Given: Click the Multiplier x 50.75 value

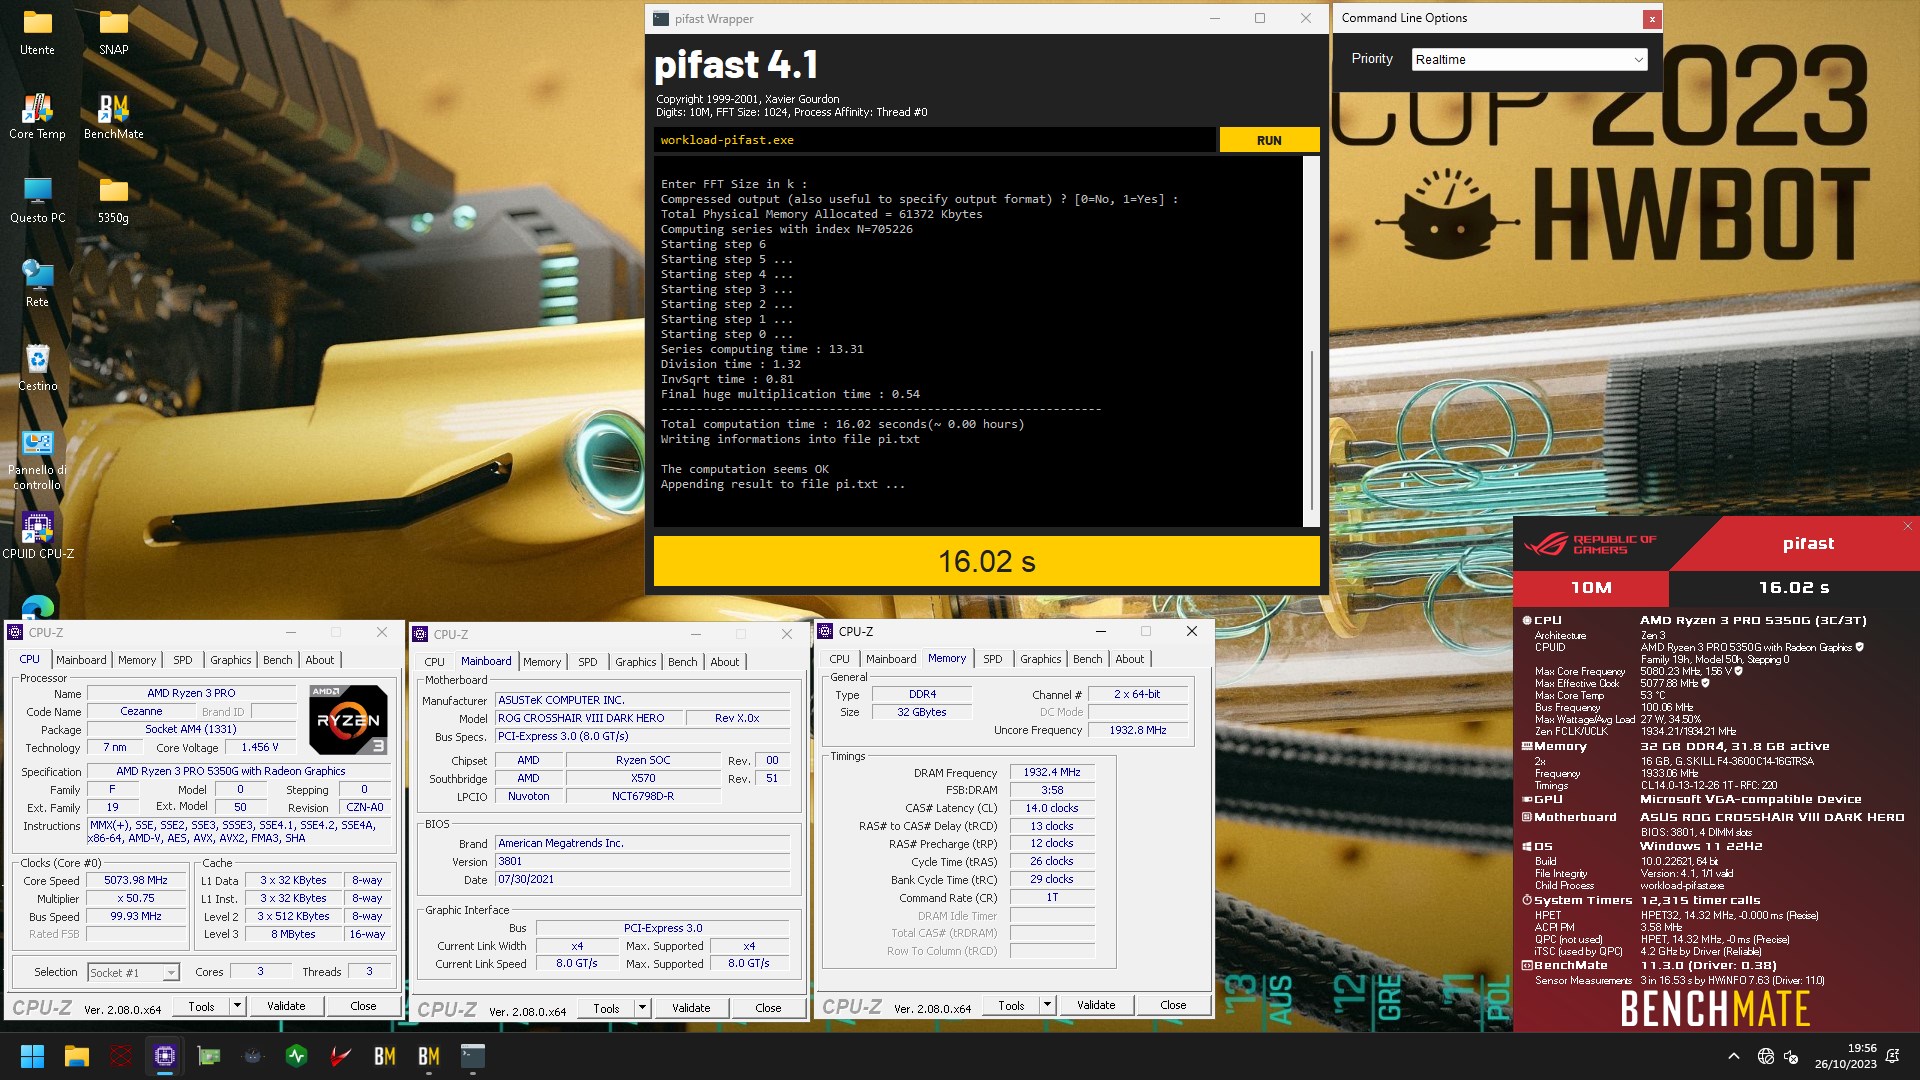Looking at the screenshot, I should [x=136, y=898].
